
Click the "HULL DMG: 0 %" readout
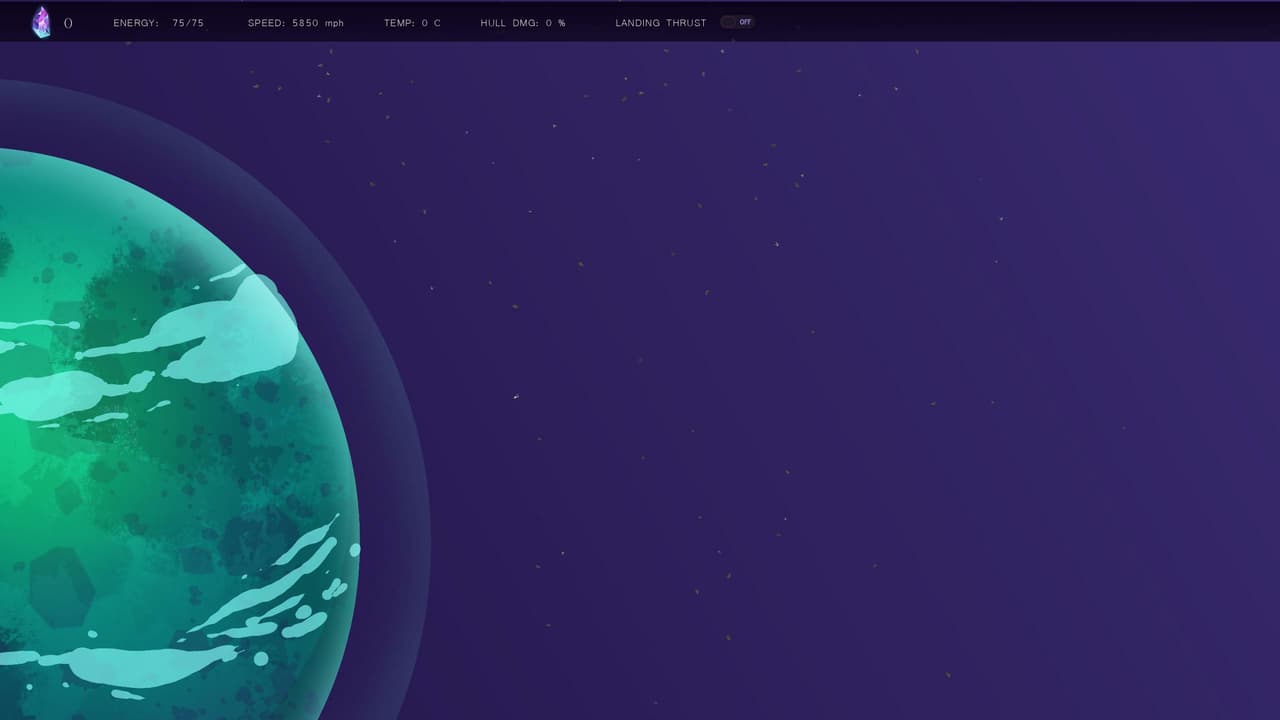pos(522,23)
